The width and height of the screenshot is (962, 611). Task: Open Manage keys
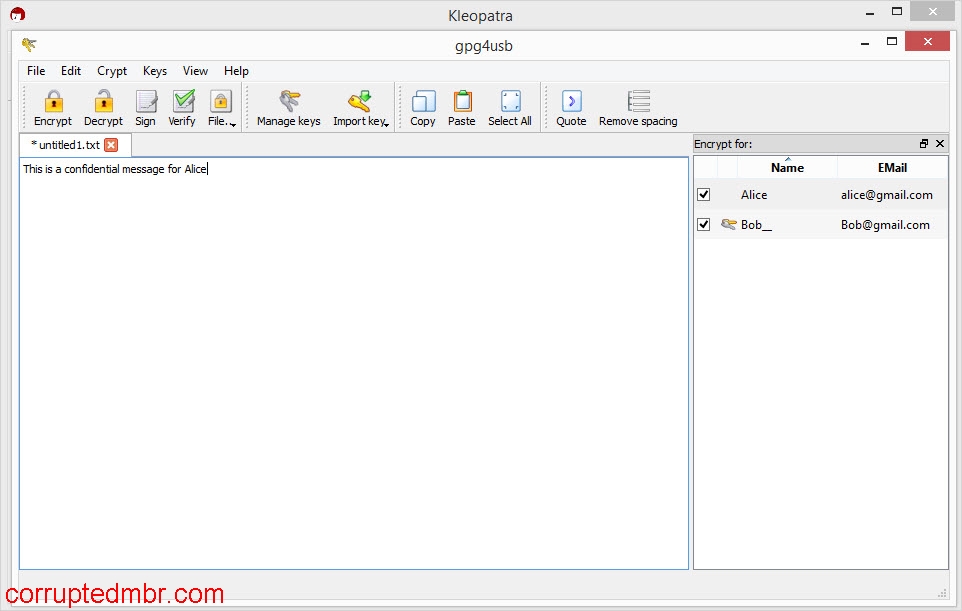288,105
